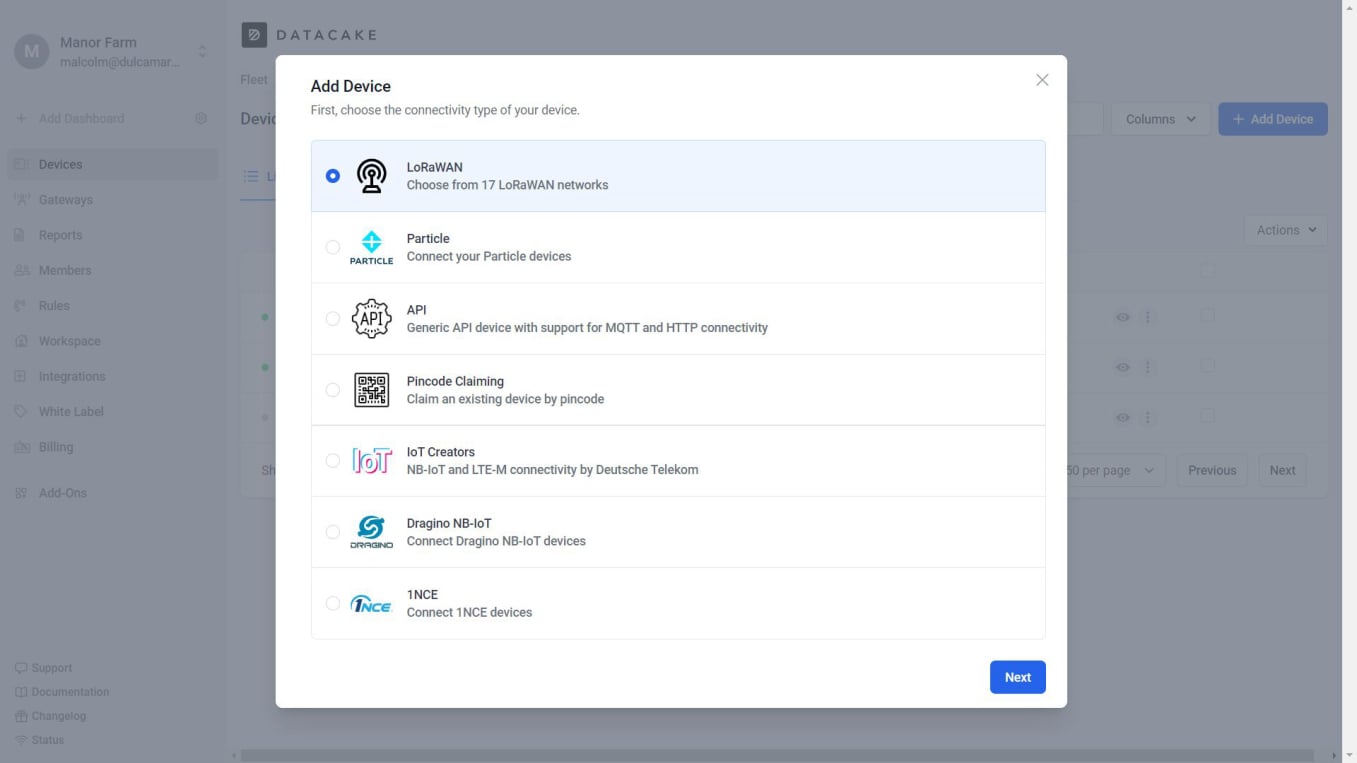Click the 1NCE logo icon
The image size is (1357, 763).
[371, 604]
